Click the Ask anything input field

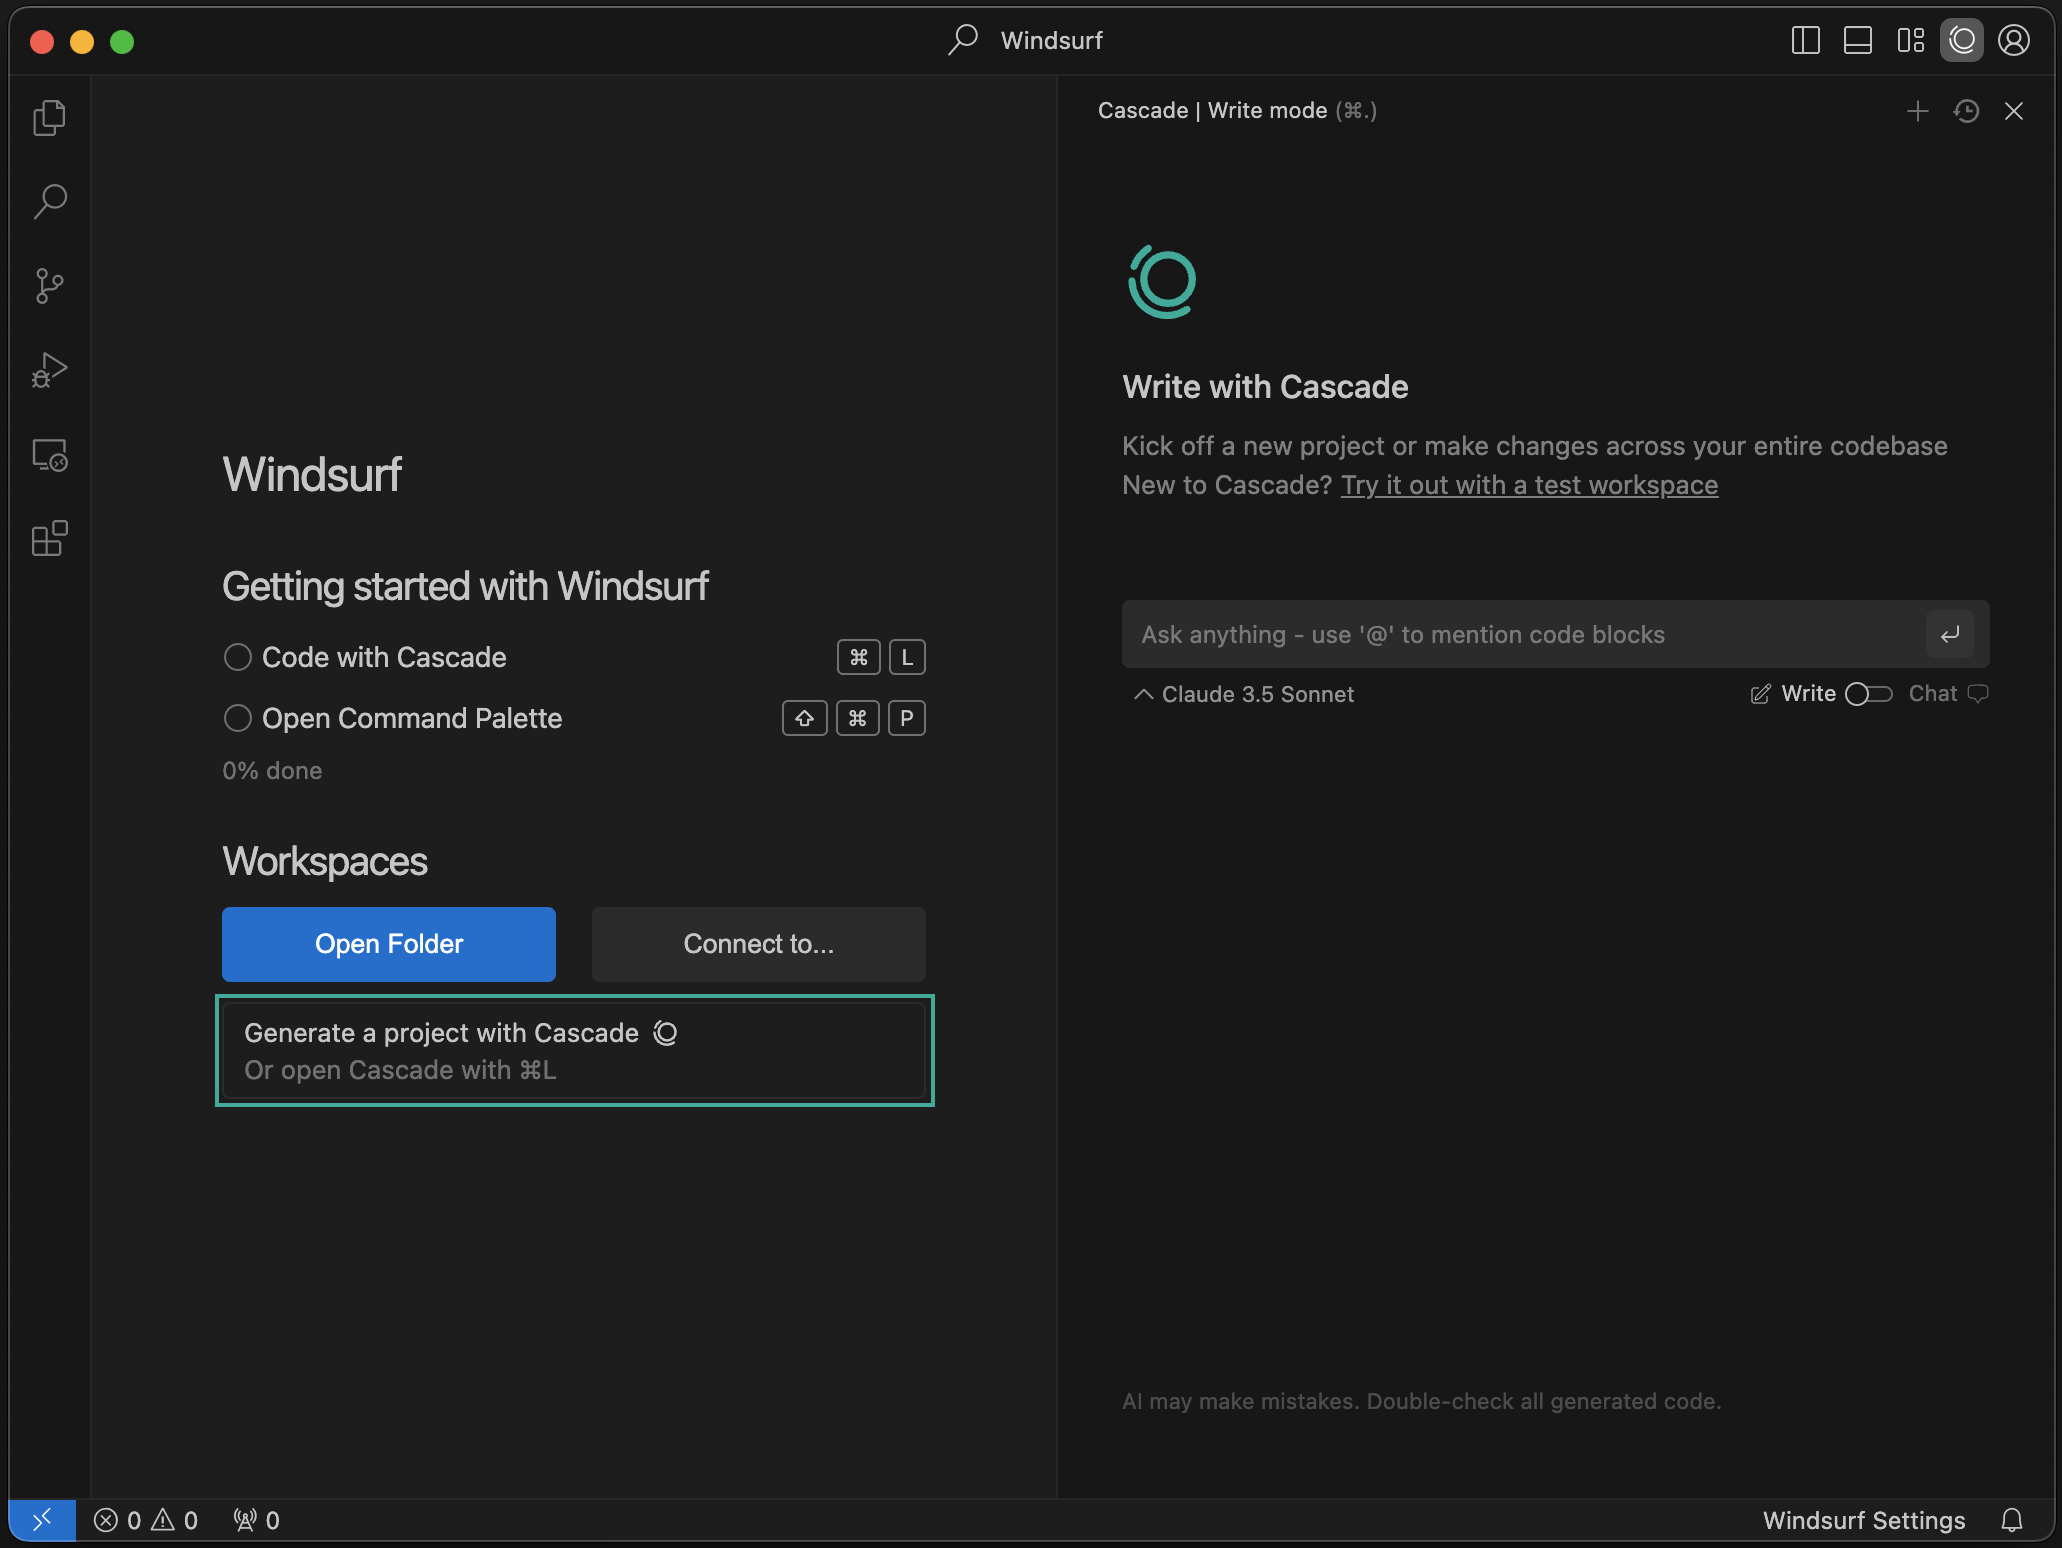click(1520, 635)
